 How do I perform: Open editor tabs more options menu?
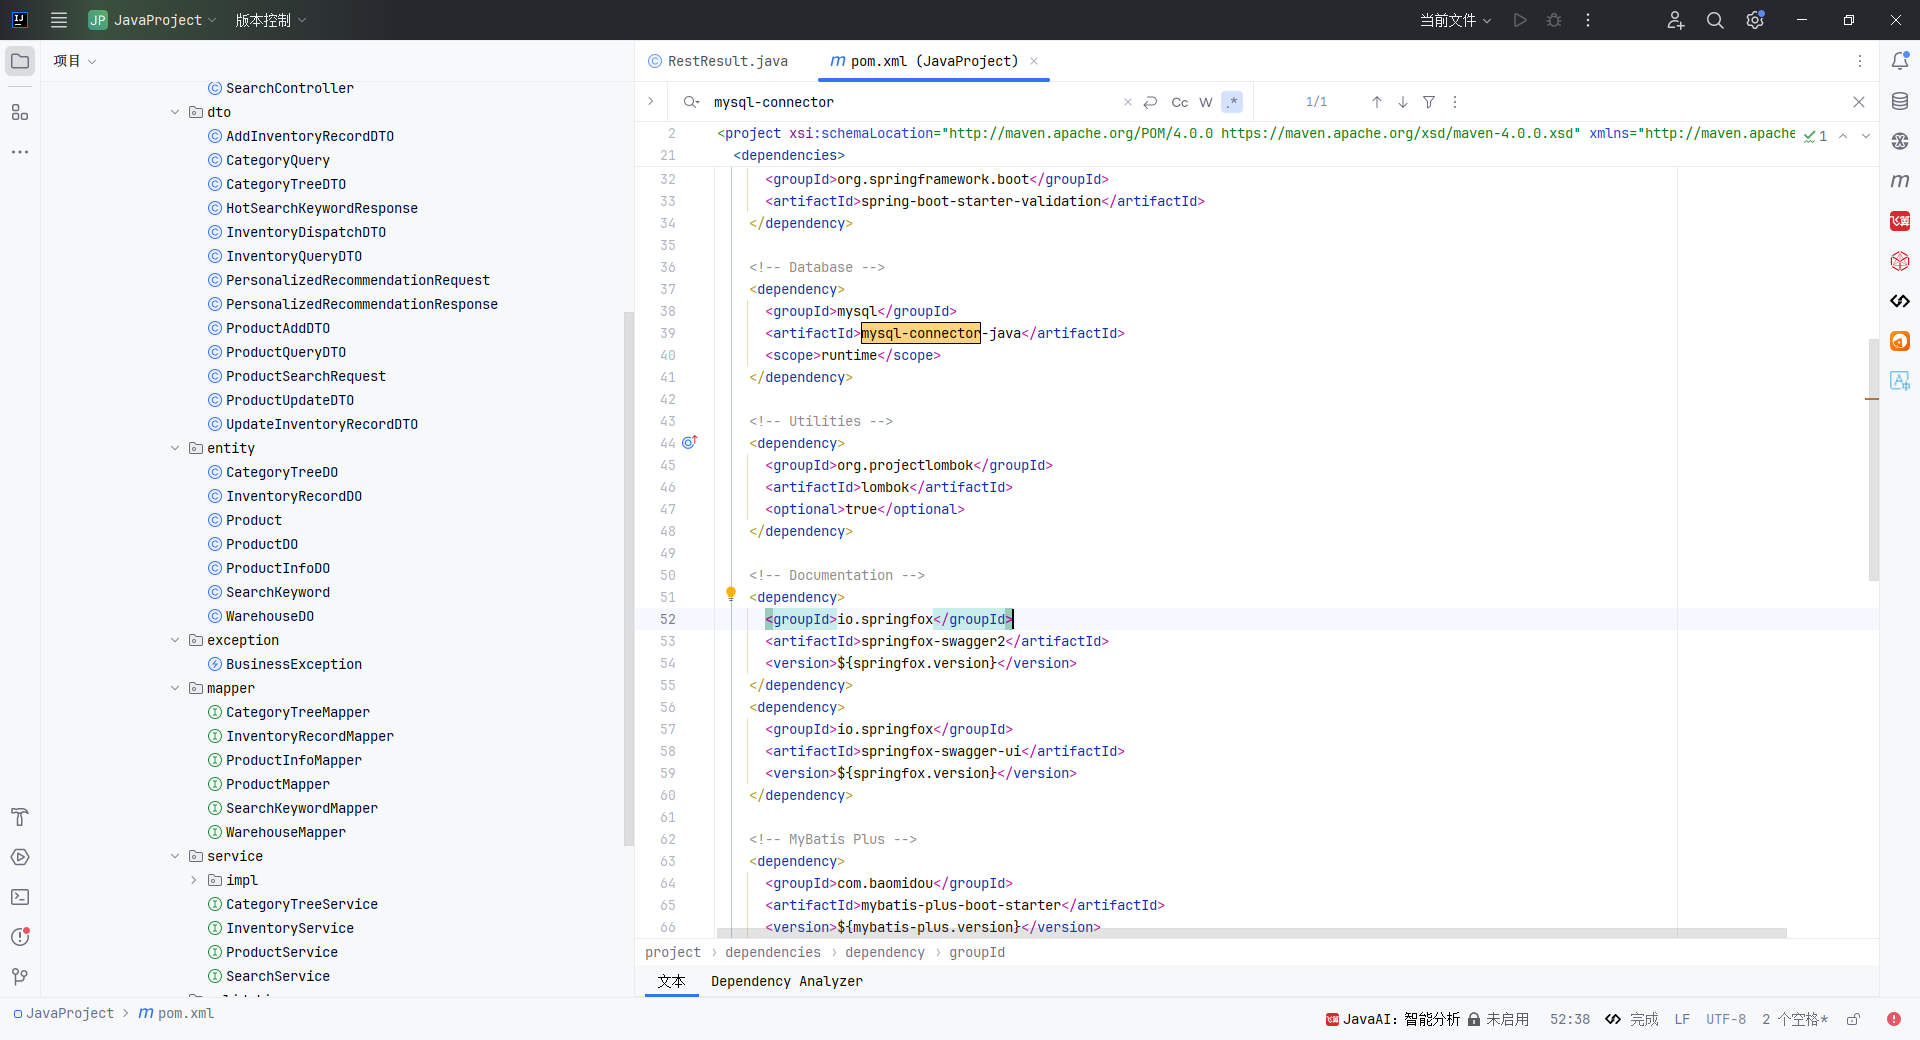pos(1860,61)
